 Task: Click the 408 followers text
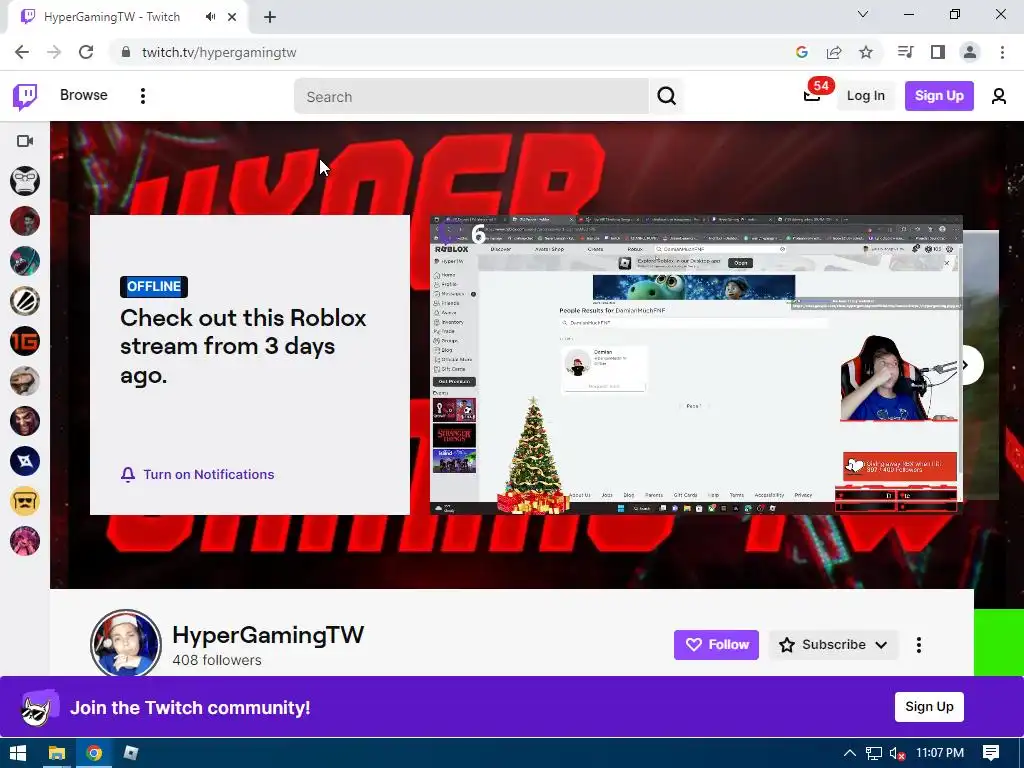point(217,660)
